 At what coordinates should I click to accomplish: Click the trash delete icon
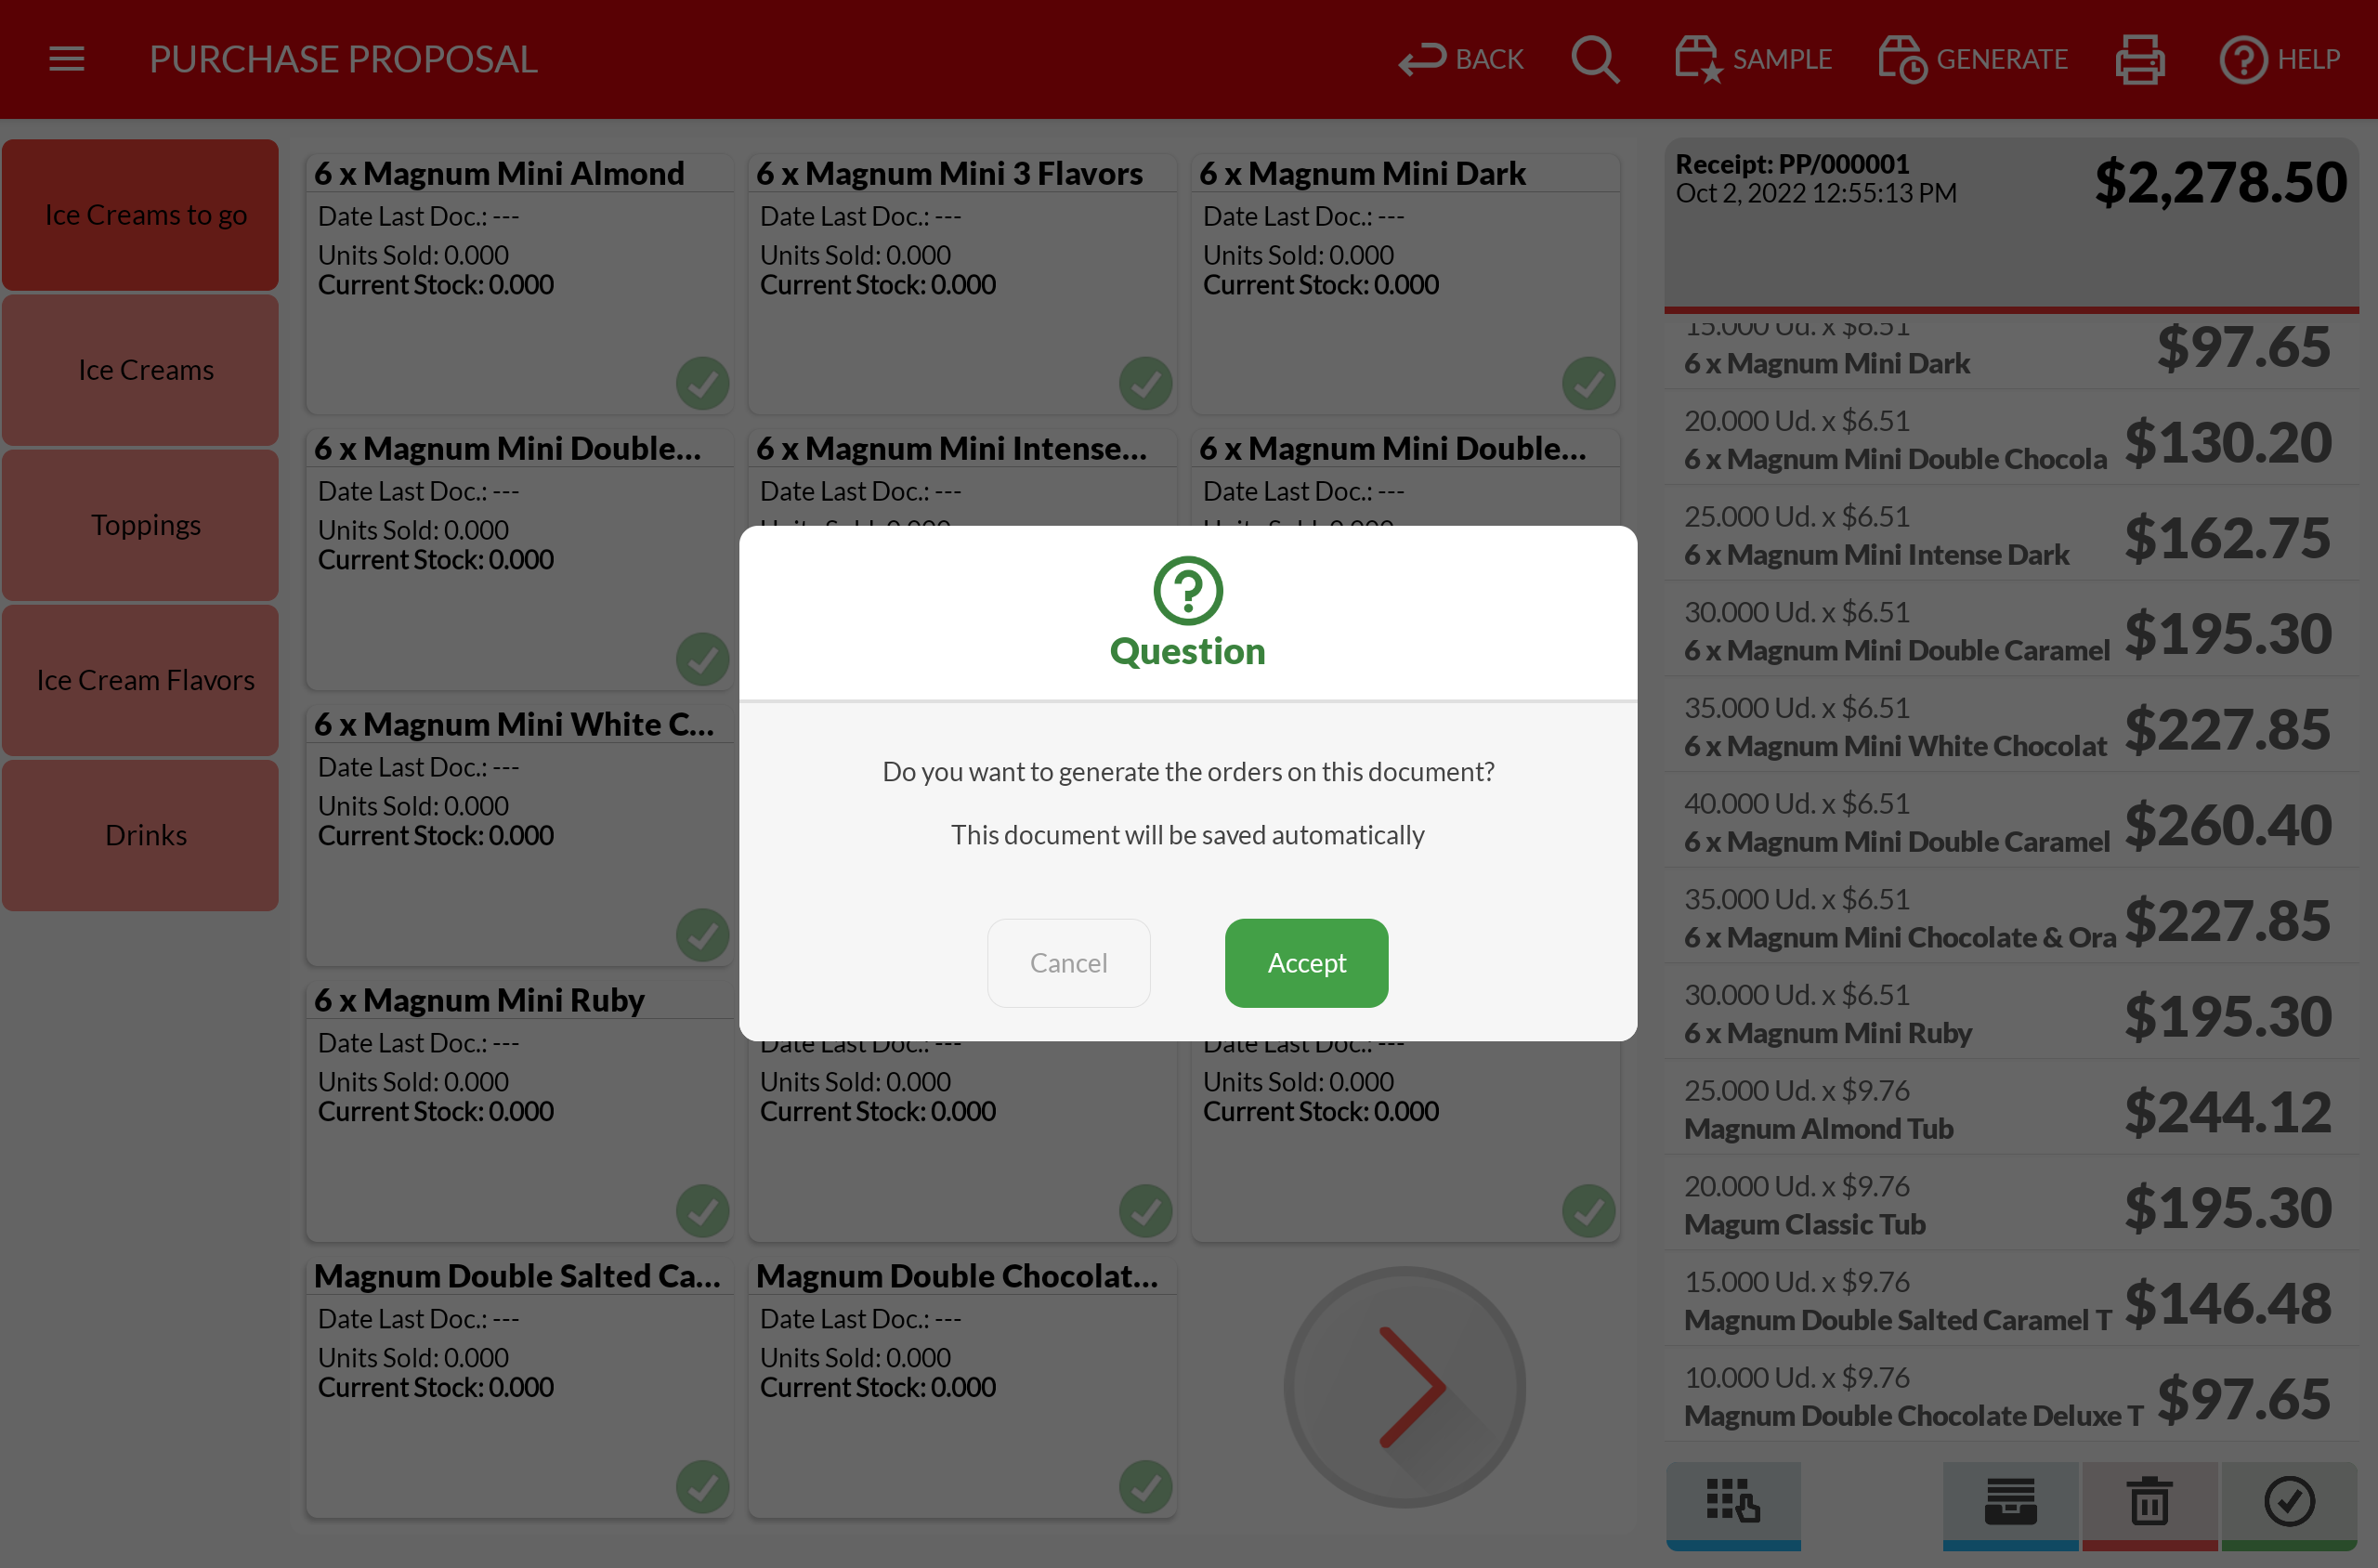(2149, 1502)
